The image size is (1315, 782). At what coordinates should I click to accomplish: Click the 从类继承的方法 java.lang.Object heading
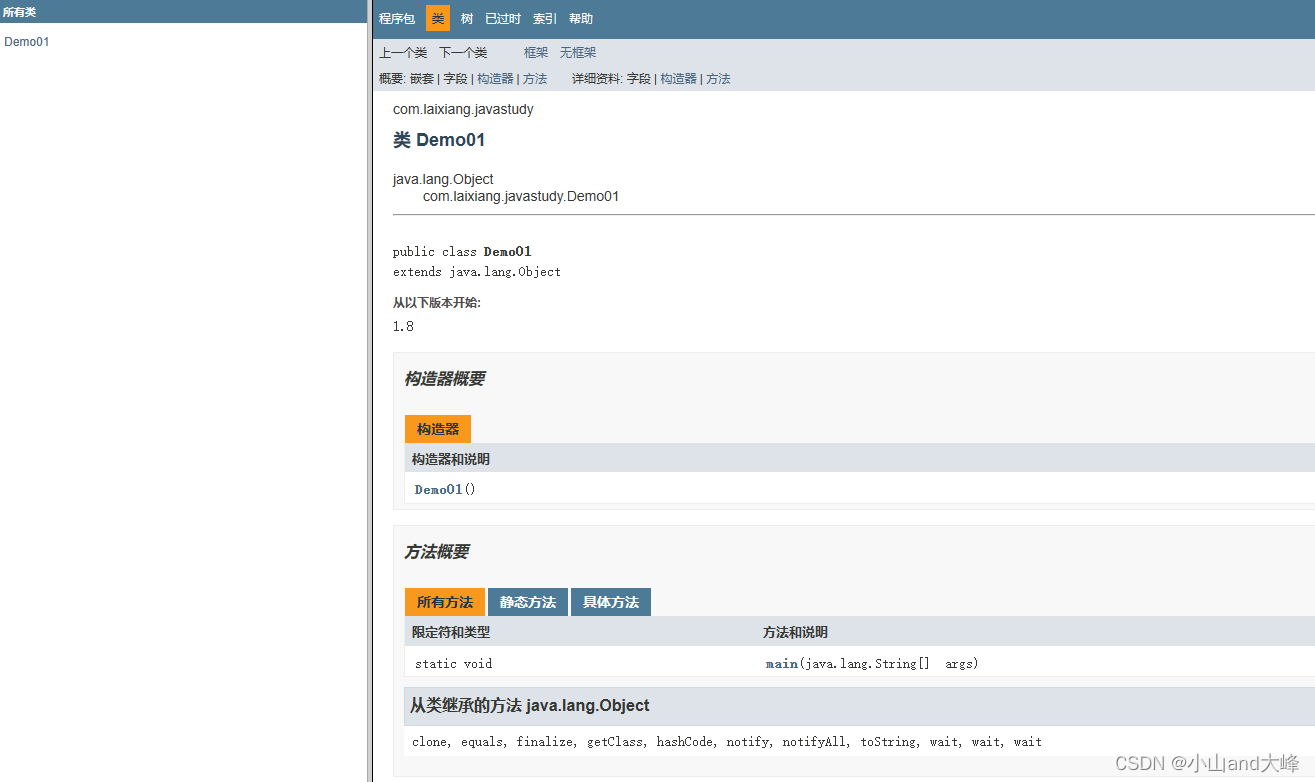530,706
